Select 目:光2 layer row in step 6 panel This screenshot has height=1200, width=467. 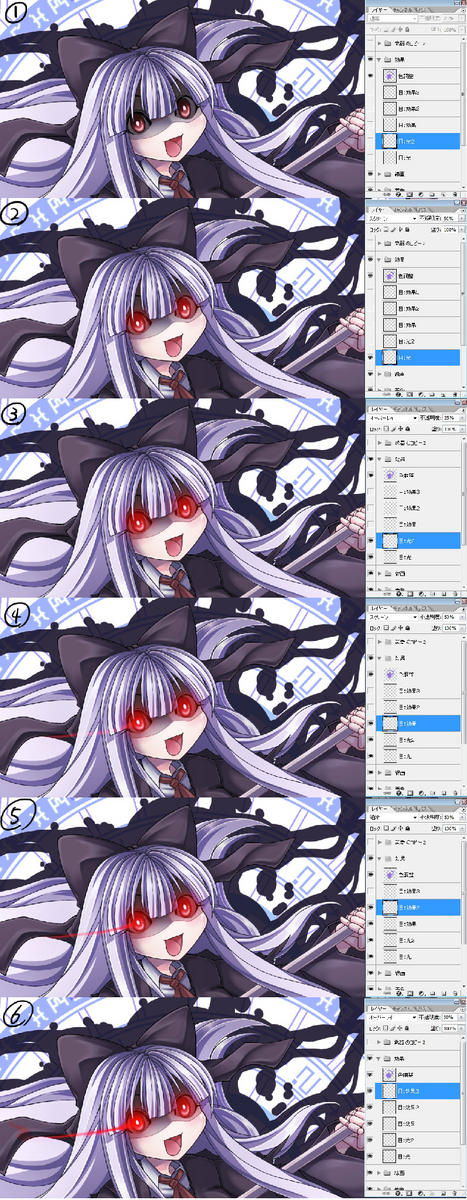coord(418,1140)
